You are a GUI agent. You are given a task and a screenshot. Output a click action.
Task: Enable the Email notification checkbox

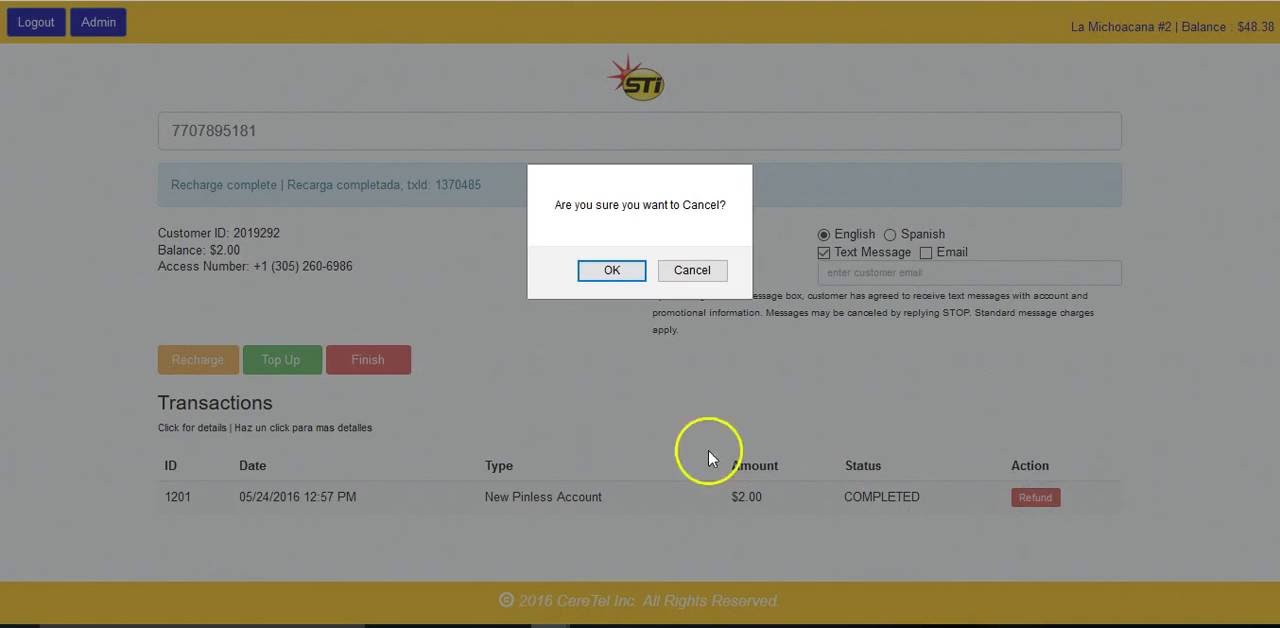coord(926,253)
